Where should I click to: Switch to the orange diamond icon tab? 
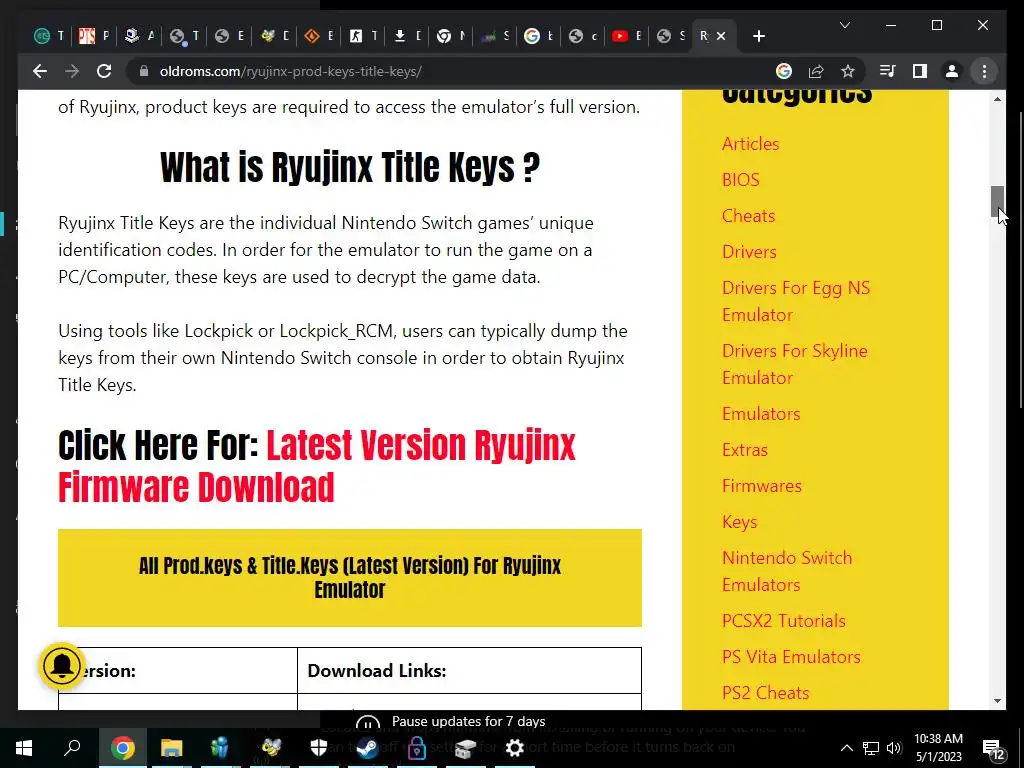pyautogui.click(x=319, y=36)
